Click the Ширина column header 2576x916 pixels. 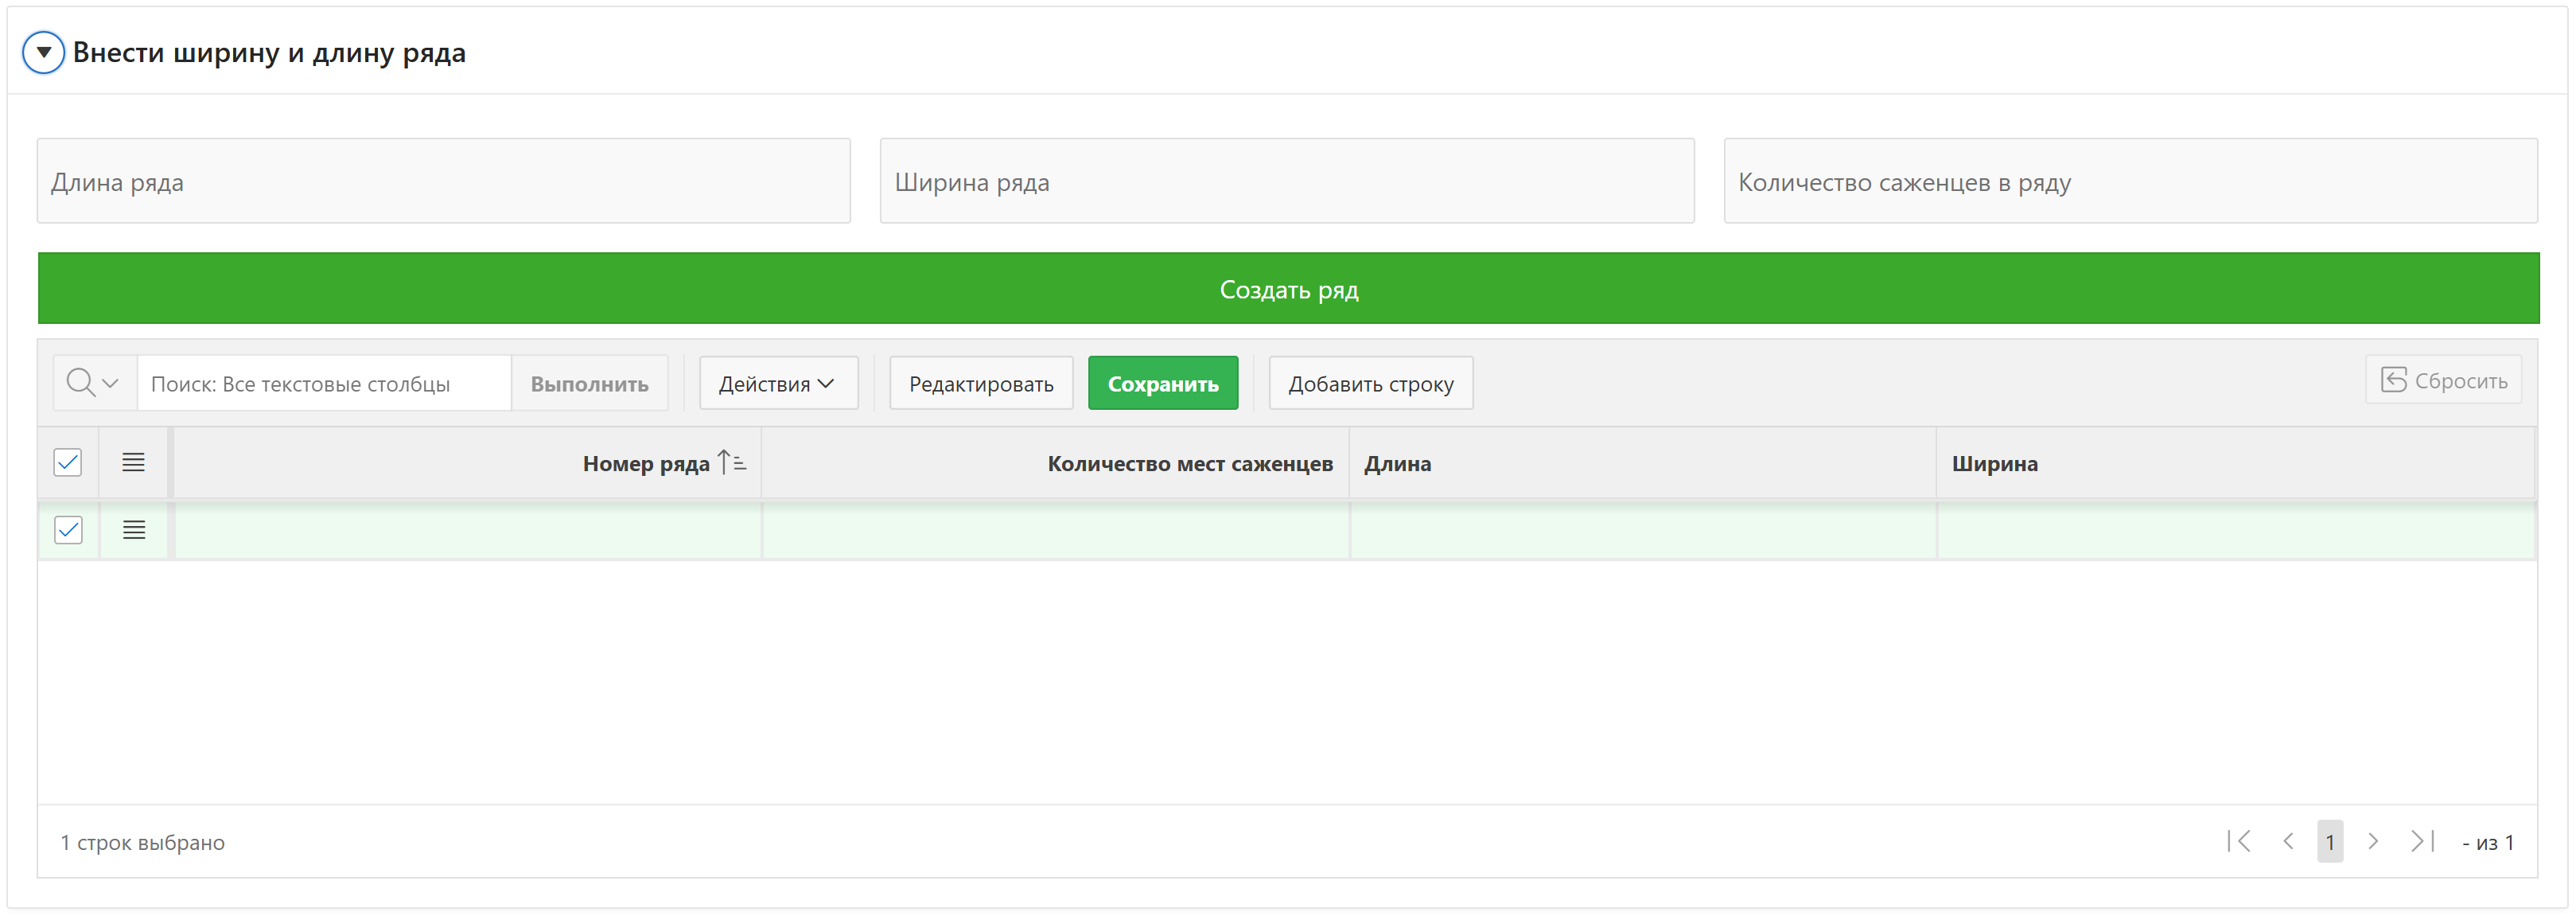pyautogui.click(x=1994, y=464)
